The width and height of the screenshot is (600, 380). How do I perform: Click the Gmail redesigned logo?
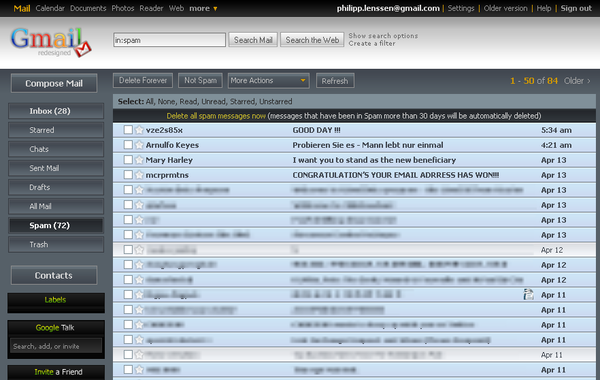(51, 42)
